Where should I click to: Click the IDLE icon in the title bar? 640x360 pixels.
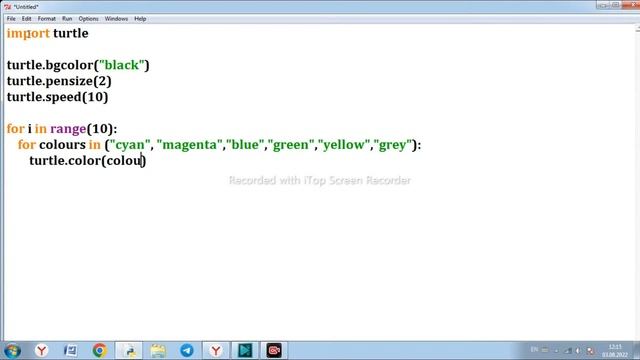(x=8, y=7)
